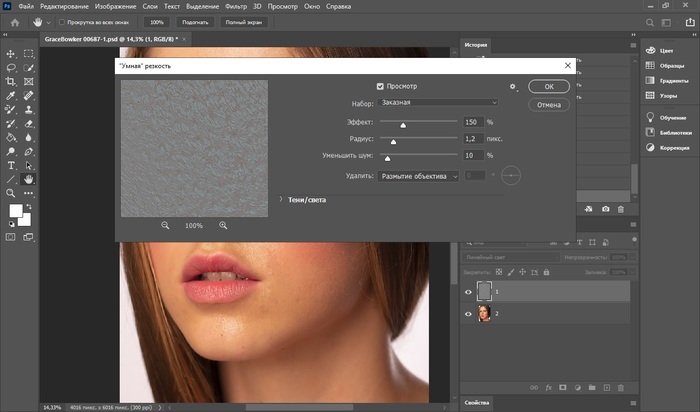Expand the Тени/света section
Image resolution: width=700 pixels, height=412 pixels.
[x=281, y=200]
